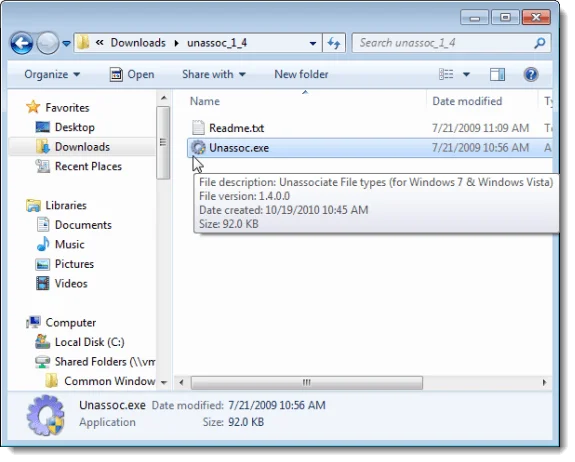
Task: Click the Recent Places icon
Action: tap(43, 166)
